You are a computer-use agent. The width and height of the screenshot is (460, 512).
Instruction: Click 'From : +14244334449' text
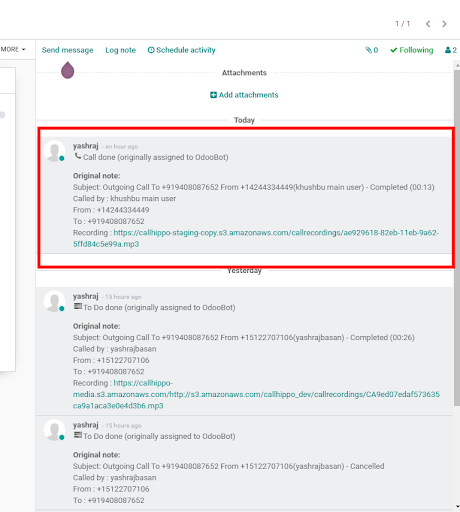[x=111, y=210]
